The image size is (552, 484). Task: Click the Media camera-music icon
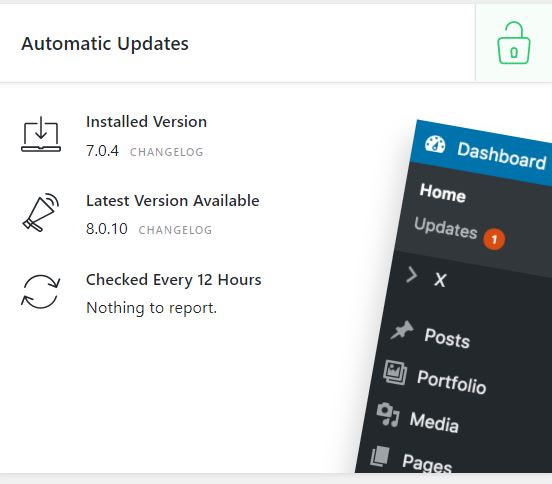pyautogui.click(x=388, y=415)
